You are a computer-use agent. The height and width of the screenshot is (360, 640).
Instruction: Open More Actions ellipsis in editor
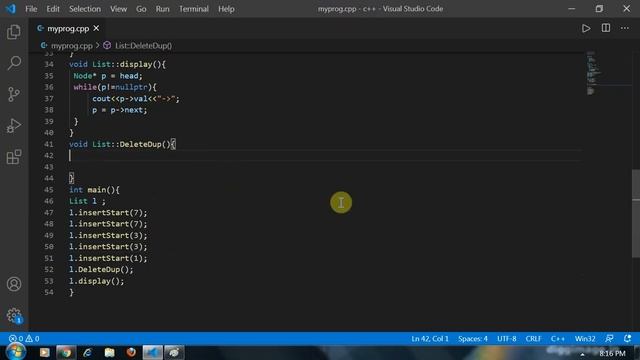pos(625,28)
